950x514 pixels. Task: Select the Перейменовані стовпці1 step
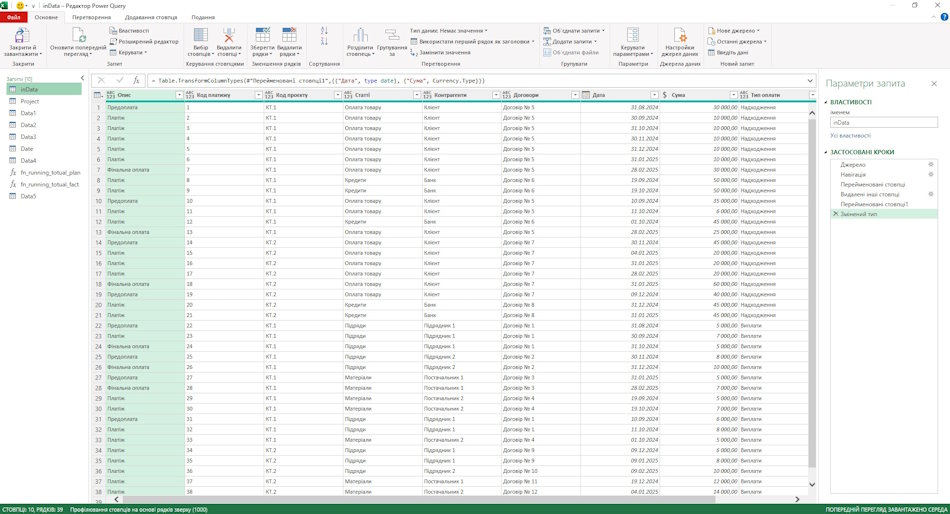tap(874, 204)
